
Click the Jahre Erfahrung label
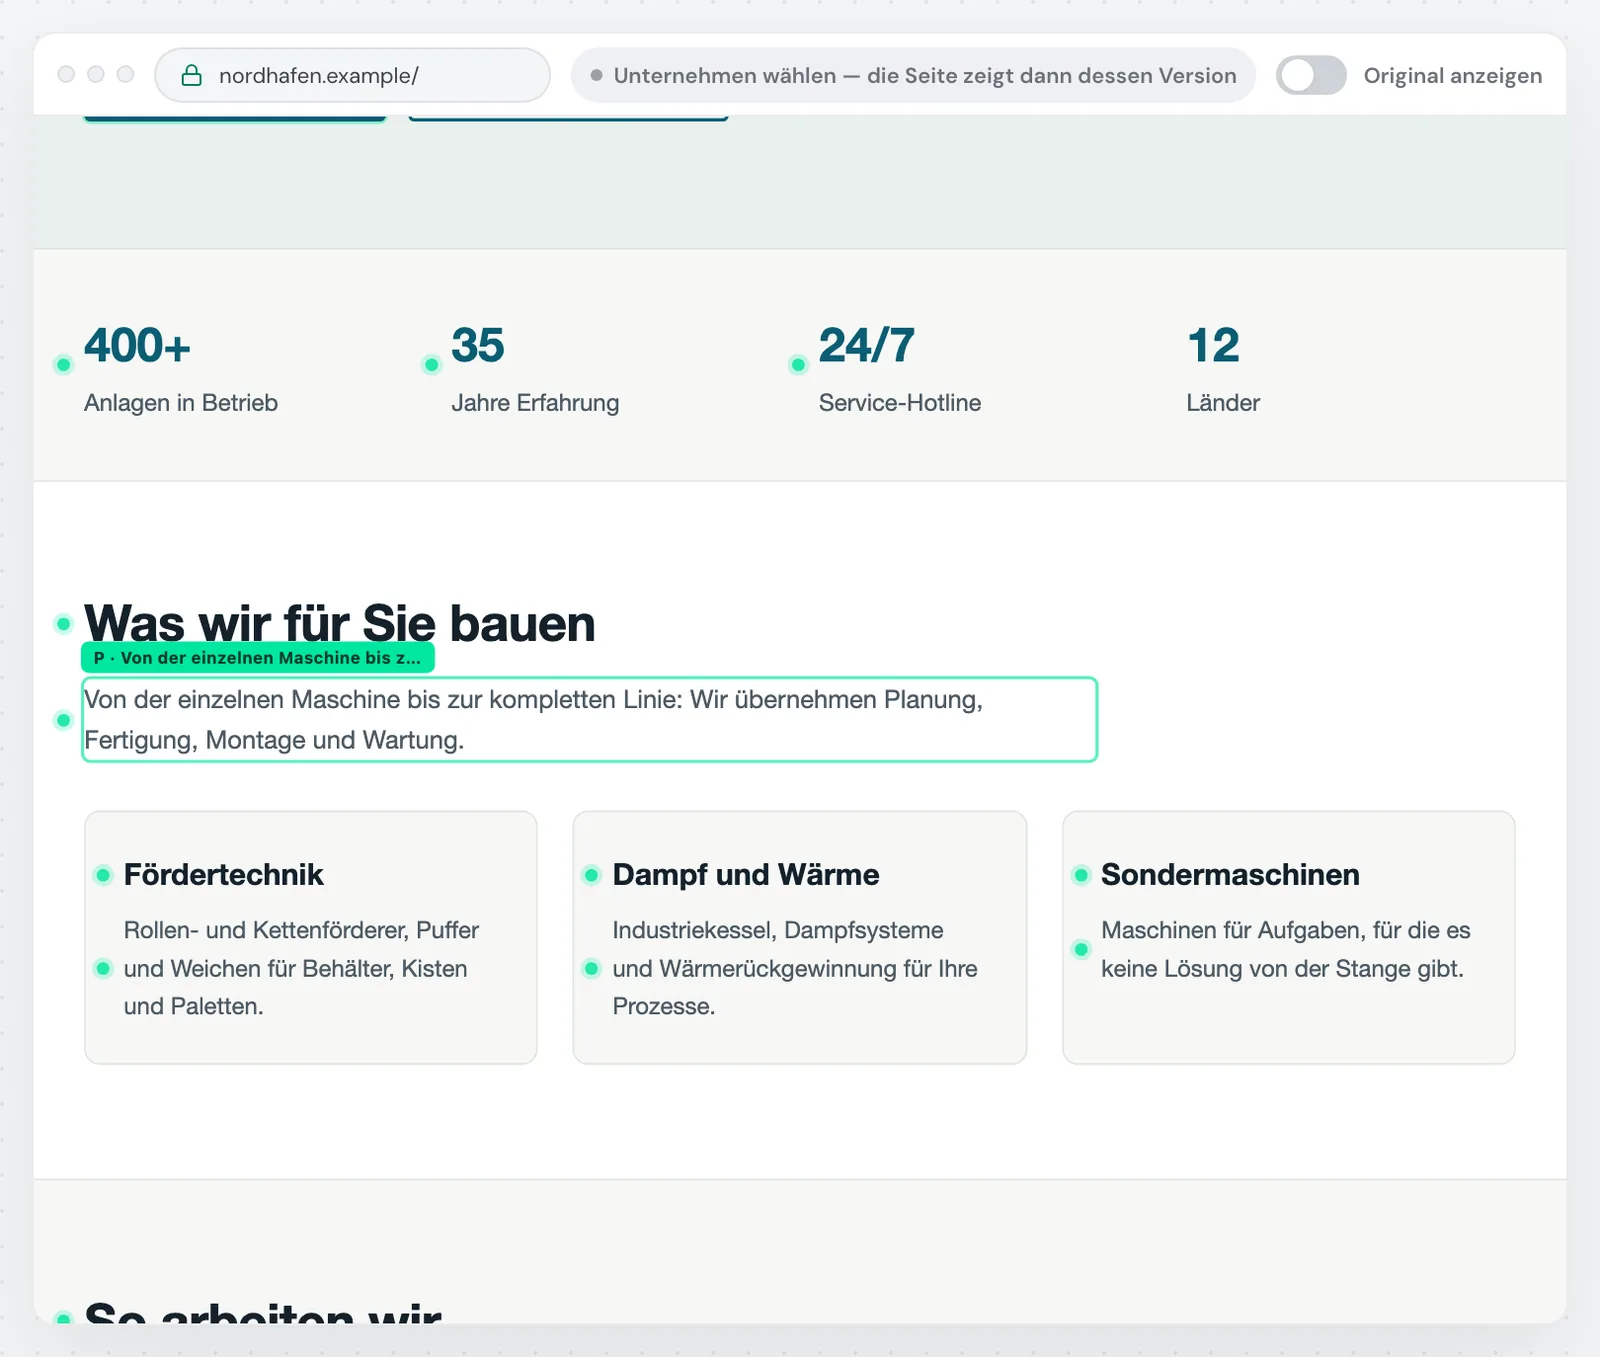point(535,403)
